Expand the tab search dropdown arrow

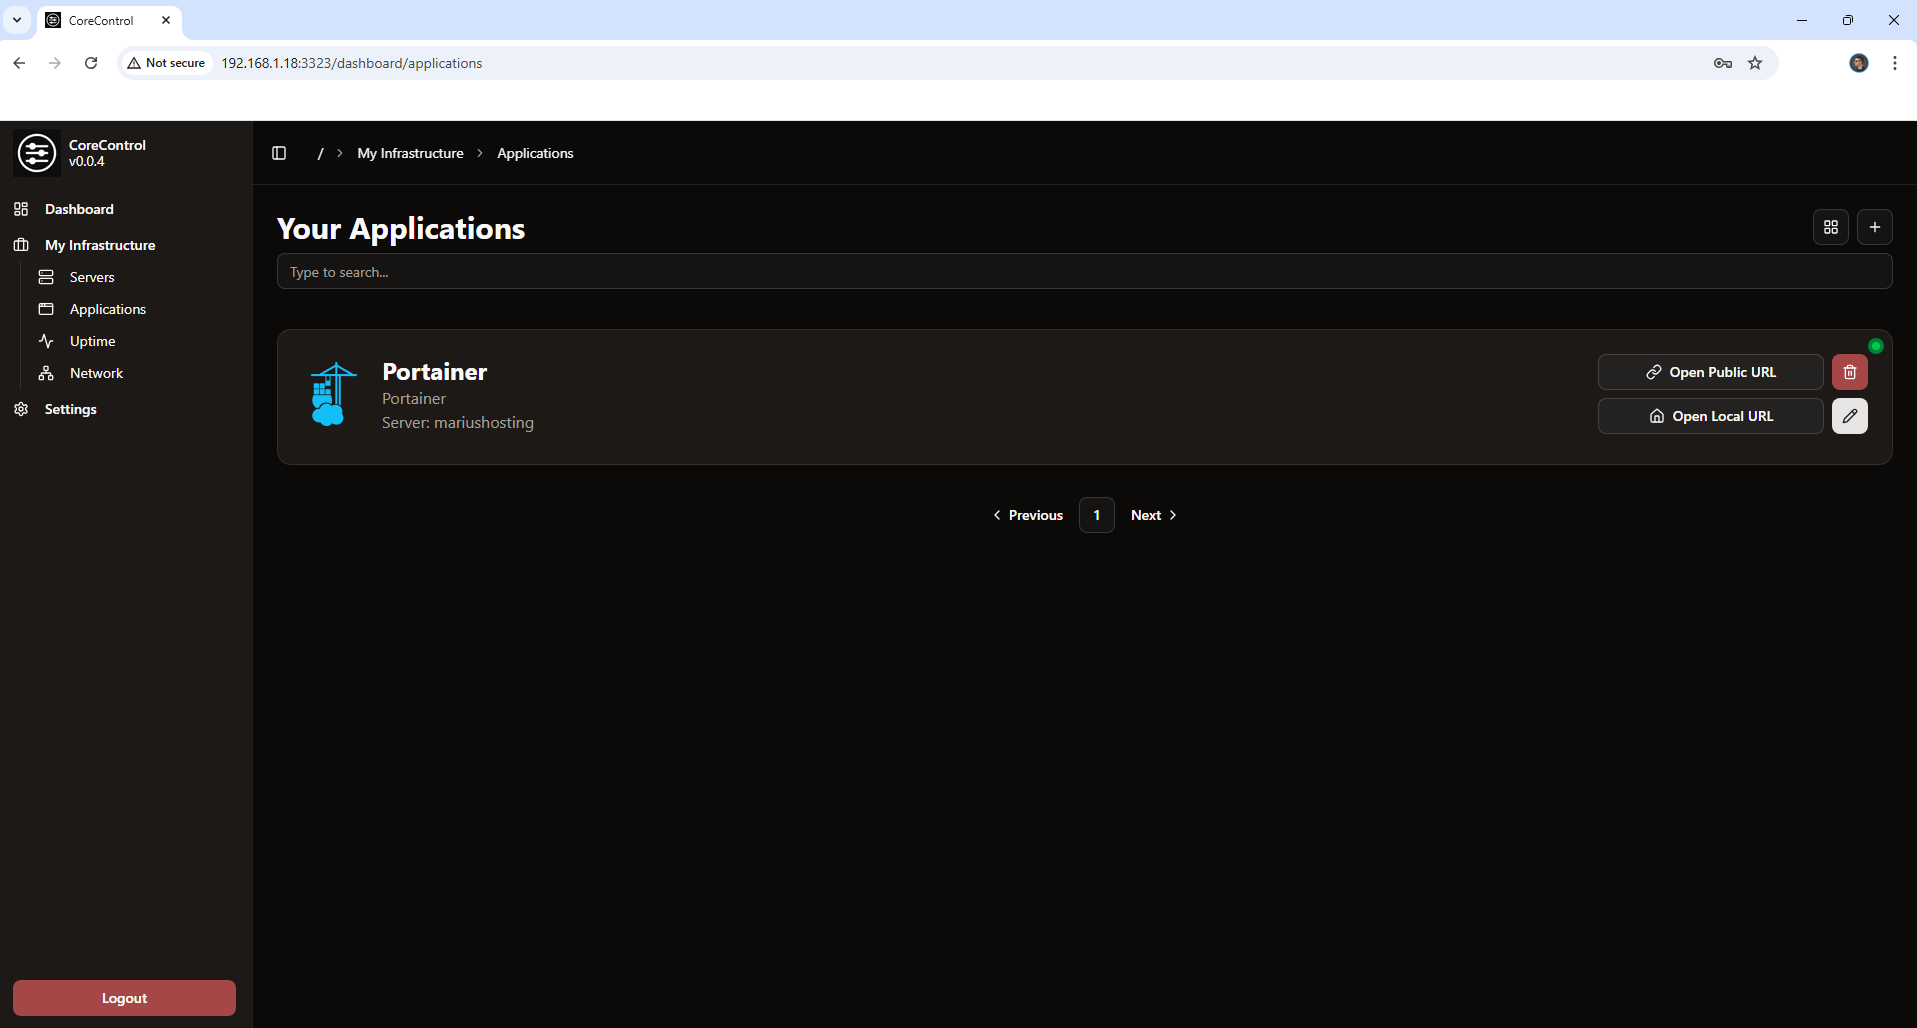pyautogui.click(x=17, y=20)
